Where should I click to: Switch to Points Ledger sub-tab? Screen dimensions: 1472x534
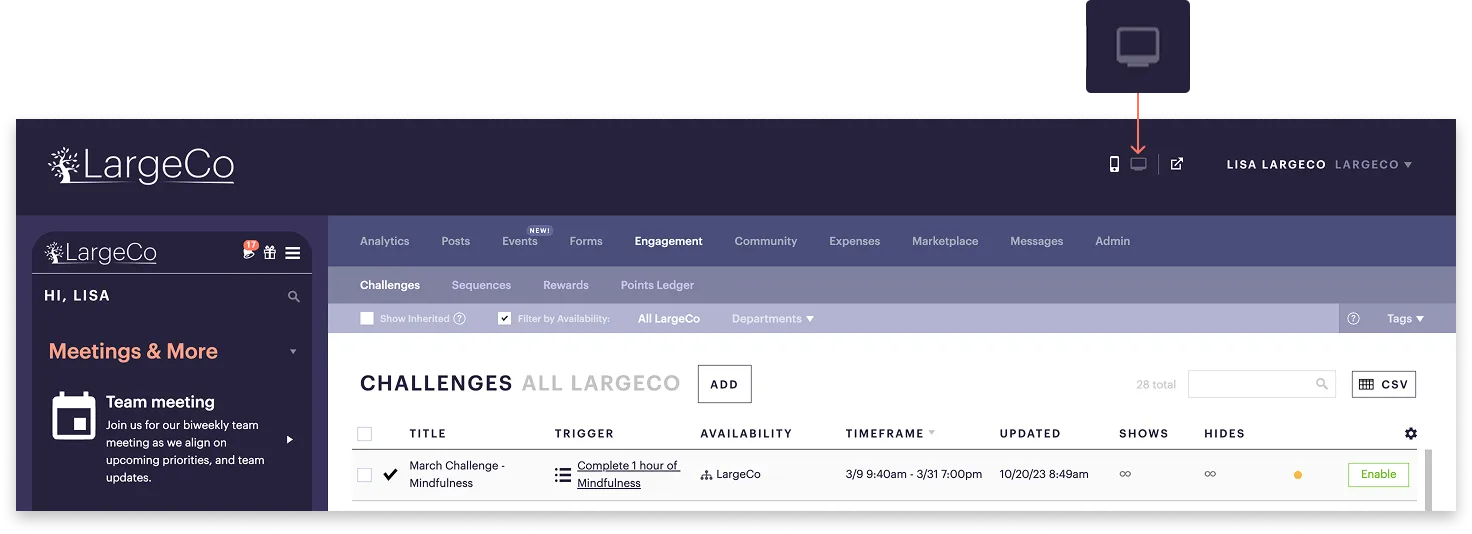(657, 285)
